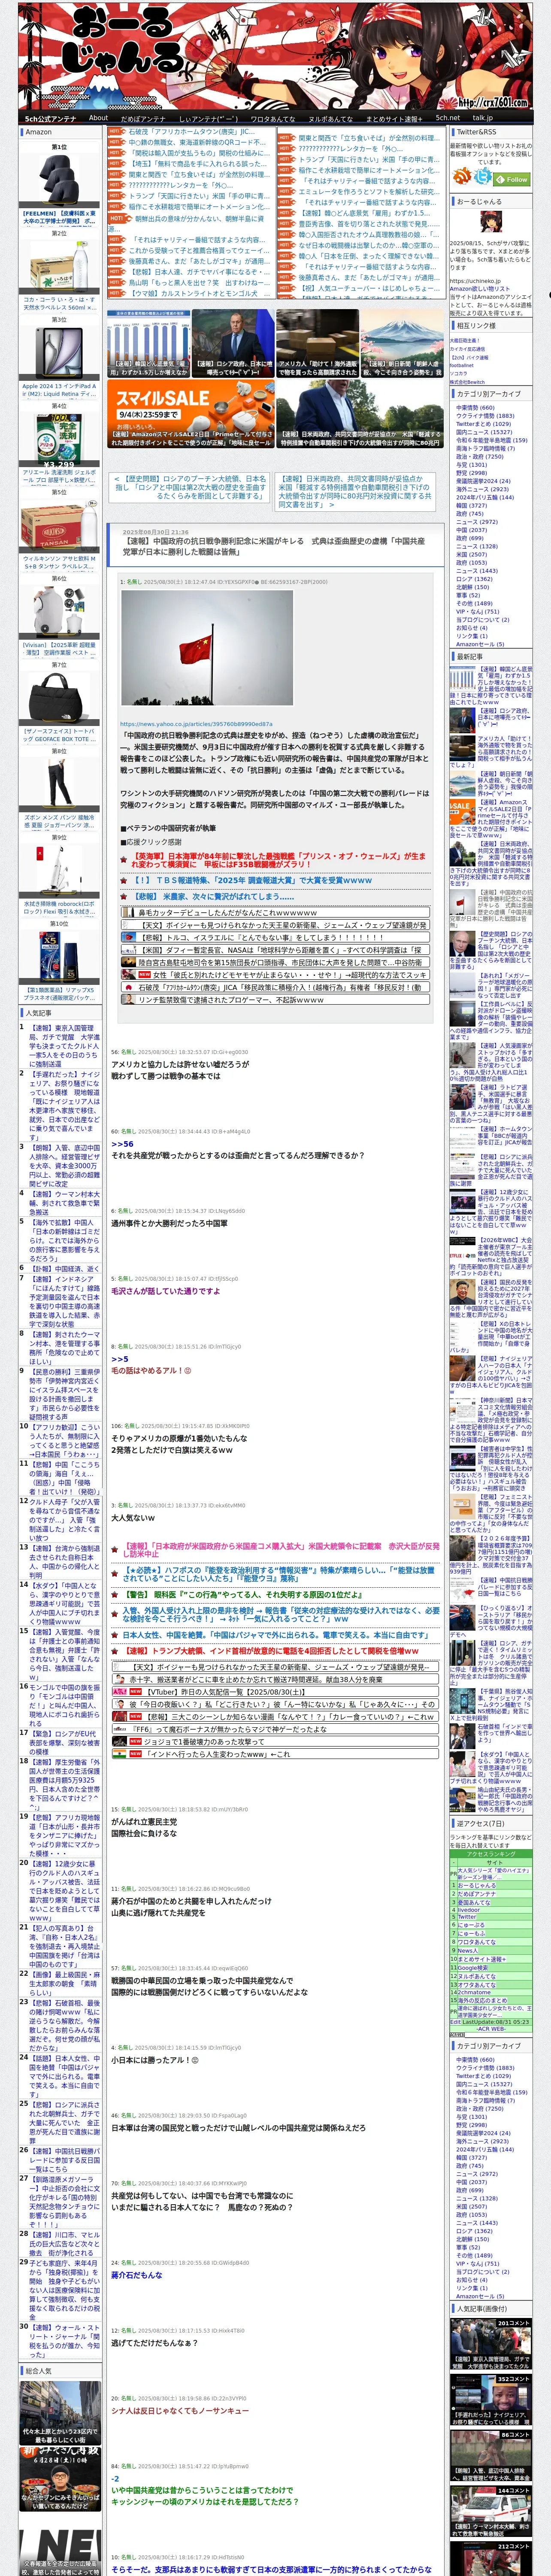Open the https://uchineko.jp sidebar link
This screenshot has width=551, height=2576.
[474, 281]
